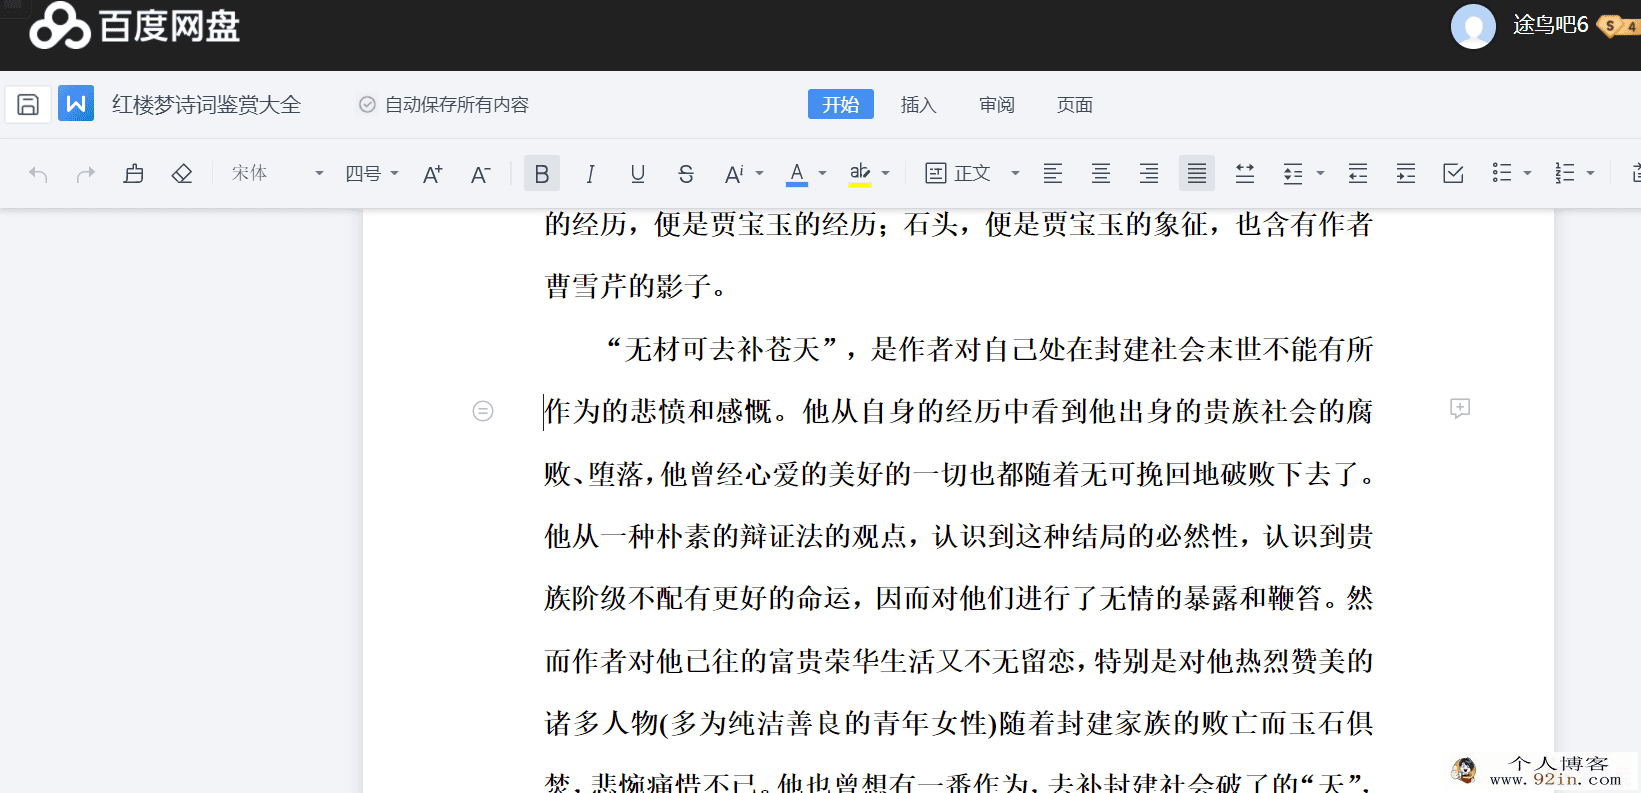Viewport: 1641px width, 793px height.
Task: Increase paragraph indent
Action: click(1406, 174)
